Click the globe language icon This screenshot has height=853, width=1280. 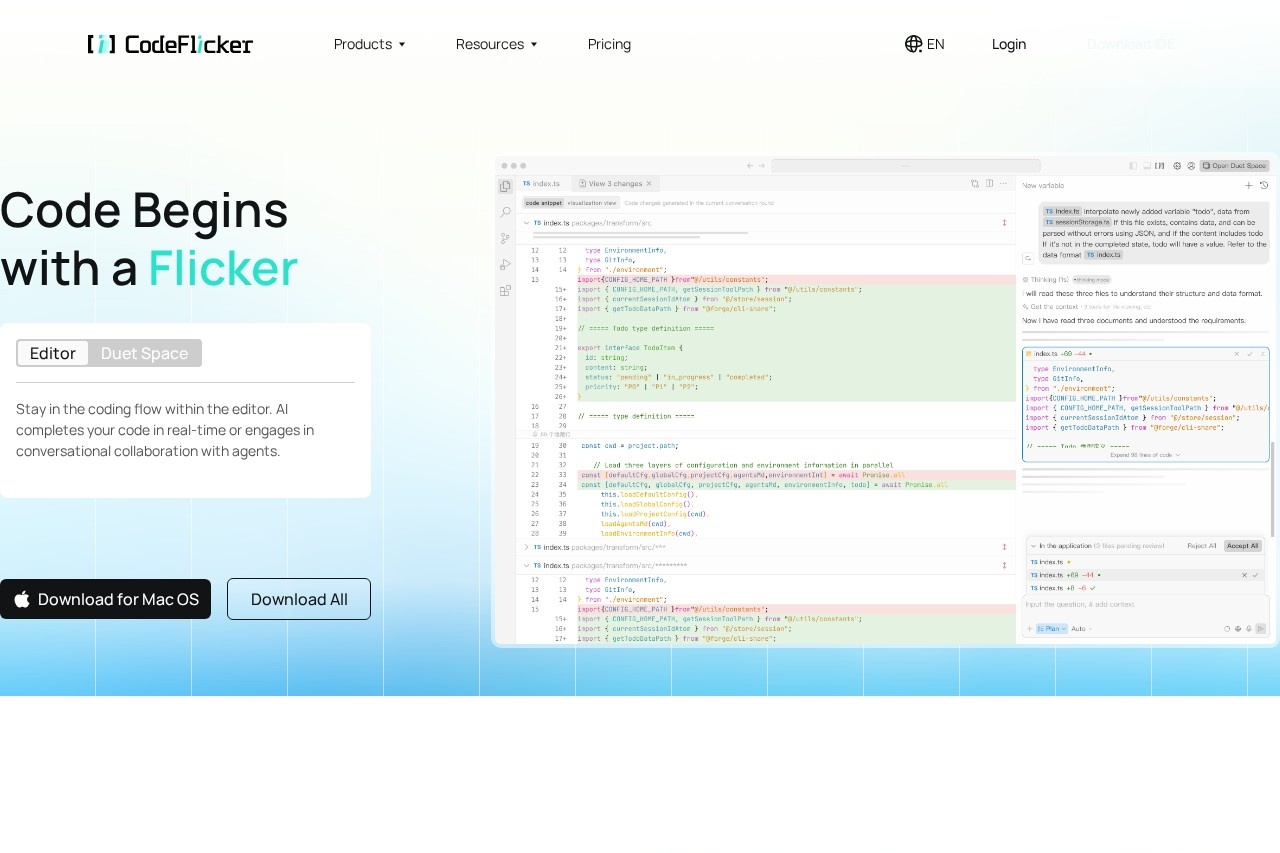pyautogui.click(x=913, y=44)
